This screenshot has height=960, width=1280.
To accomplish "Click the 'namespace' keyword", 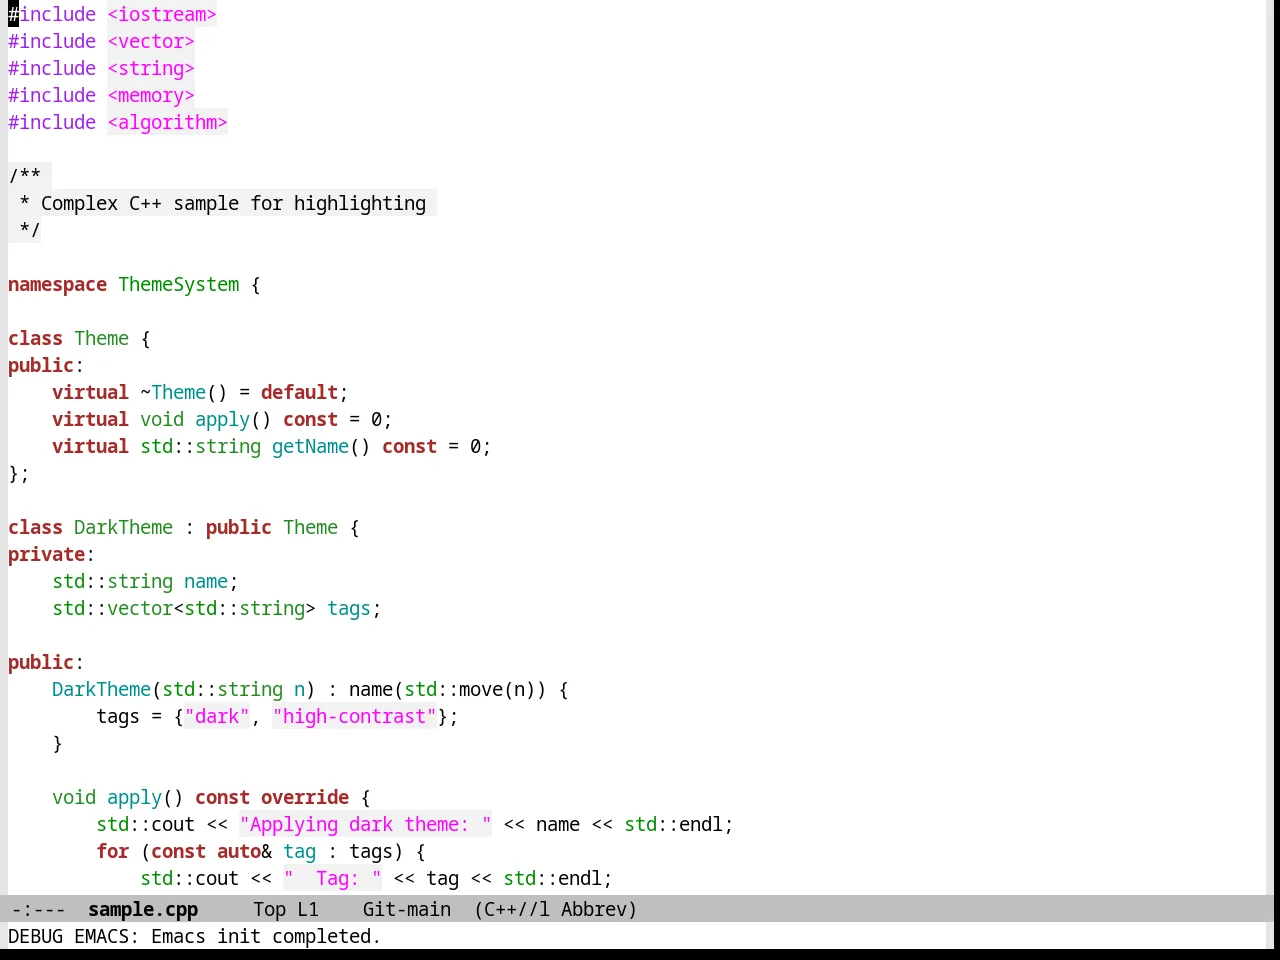I will tap(57, 284).
